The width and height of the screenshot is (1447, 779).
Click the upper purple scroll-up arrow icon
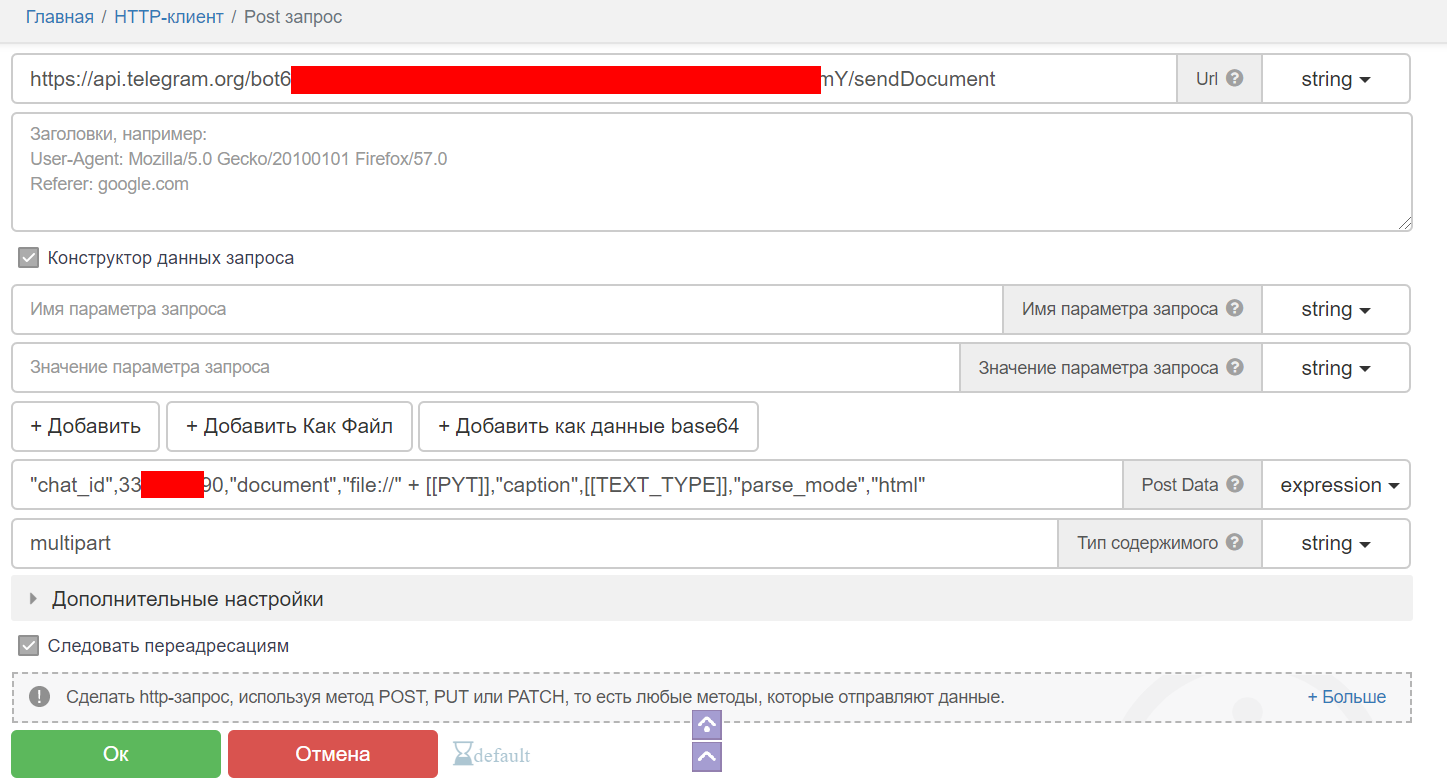coord(707,725)
